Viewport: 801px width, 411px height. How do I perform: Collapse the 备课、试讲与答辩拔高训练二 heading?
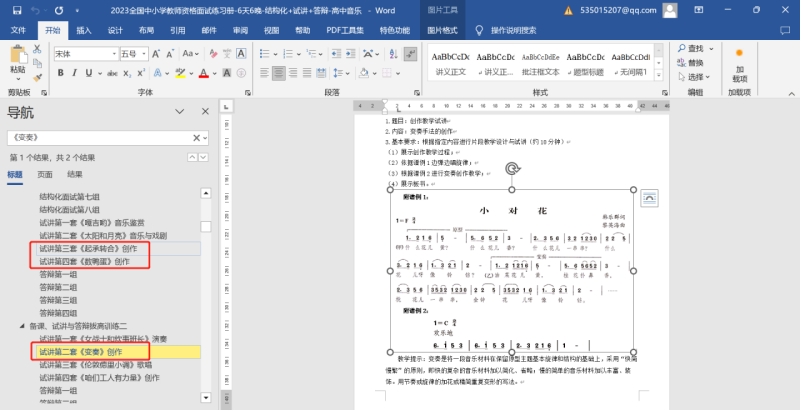[23, 326]
